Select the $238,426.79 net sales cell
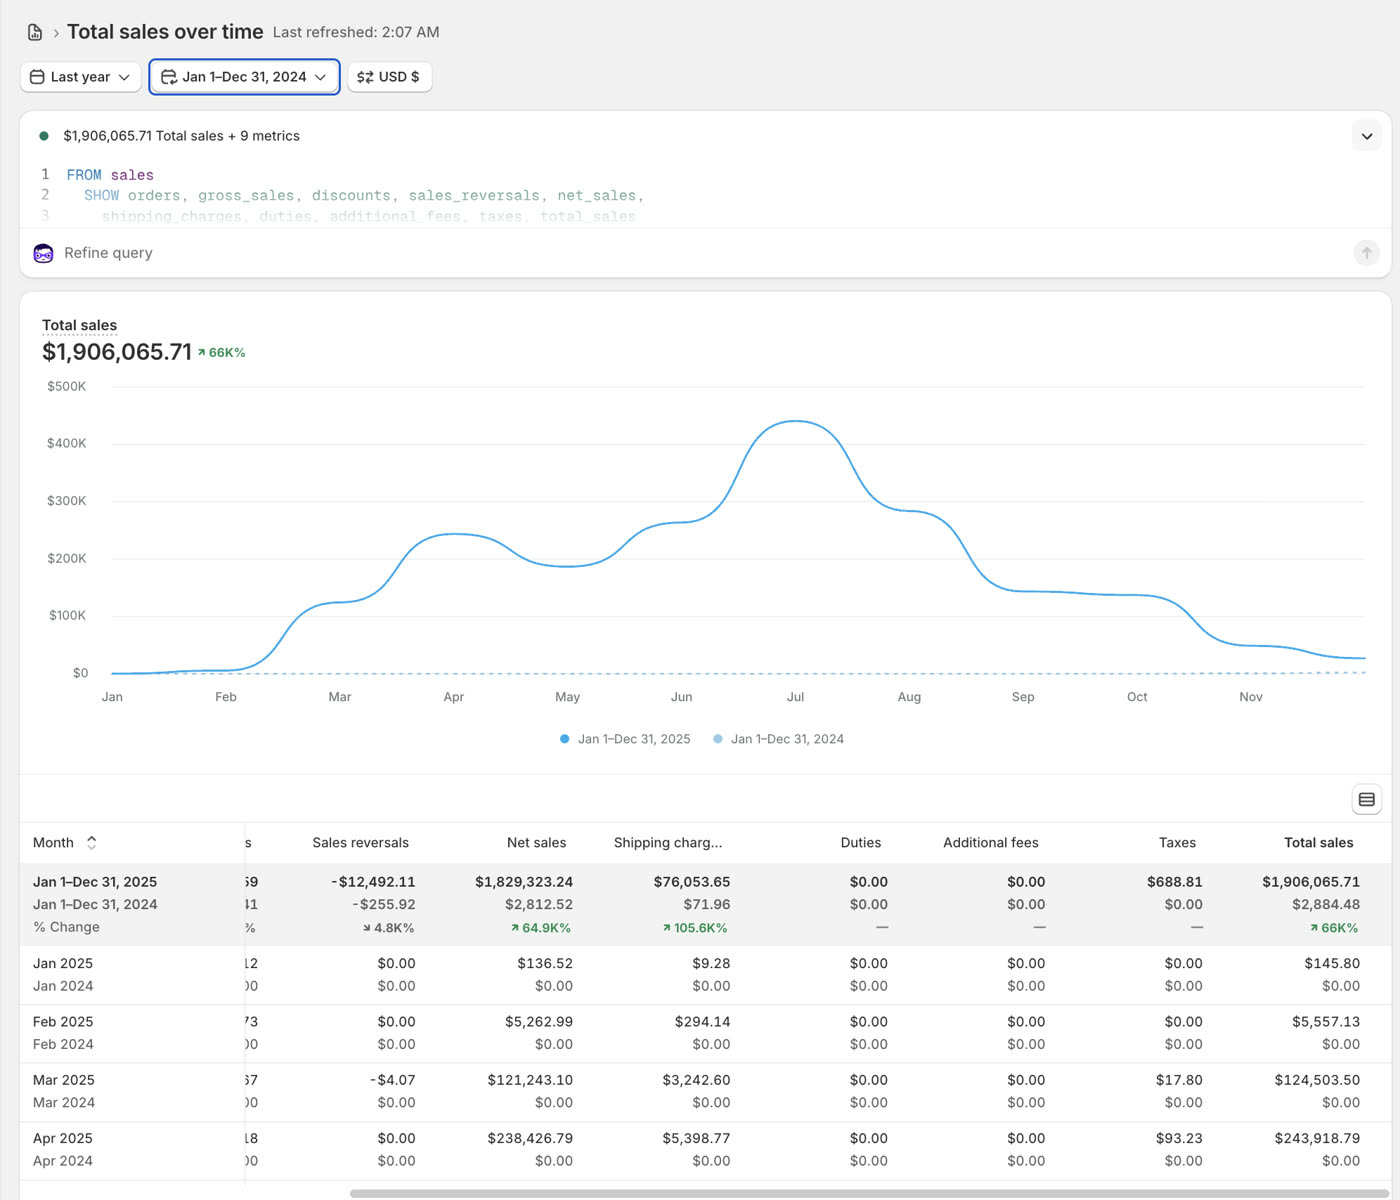1400x1200 pixels. 530,1138
